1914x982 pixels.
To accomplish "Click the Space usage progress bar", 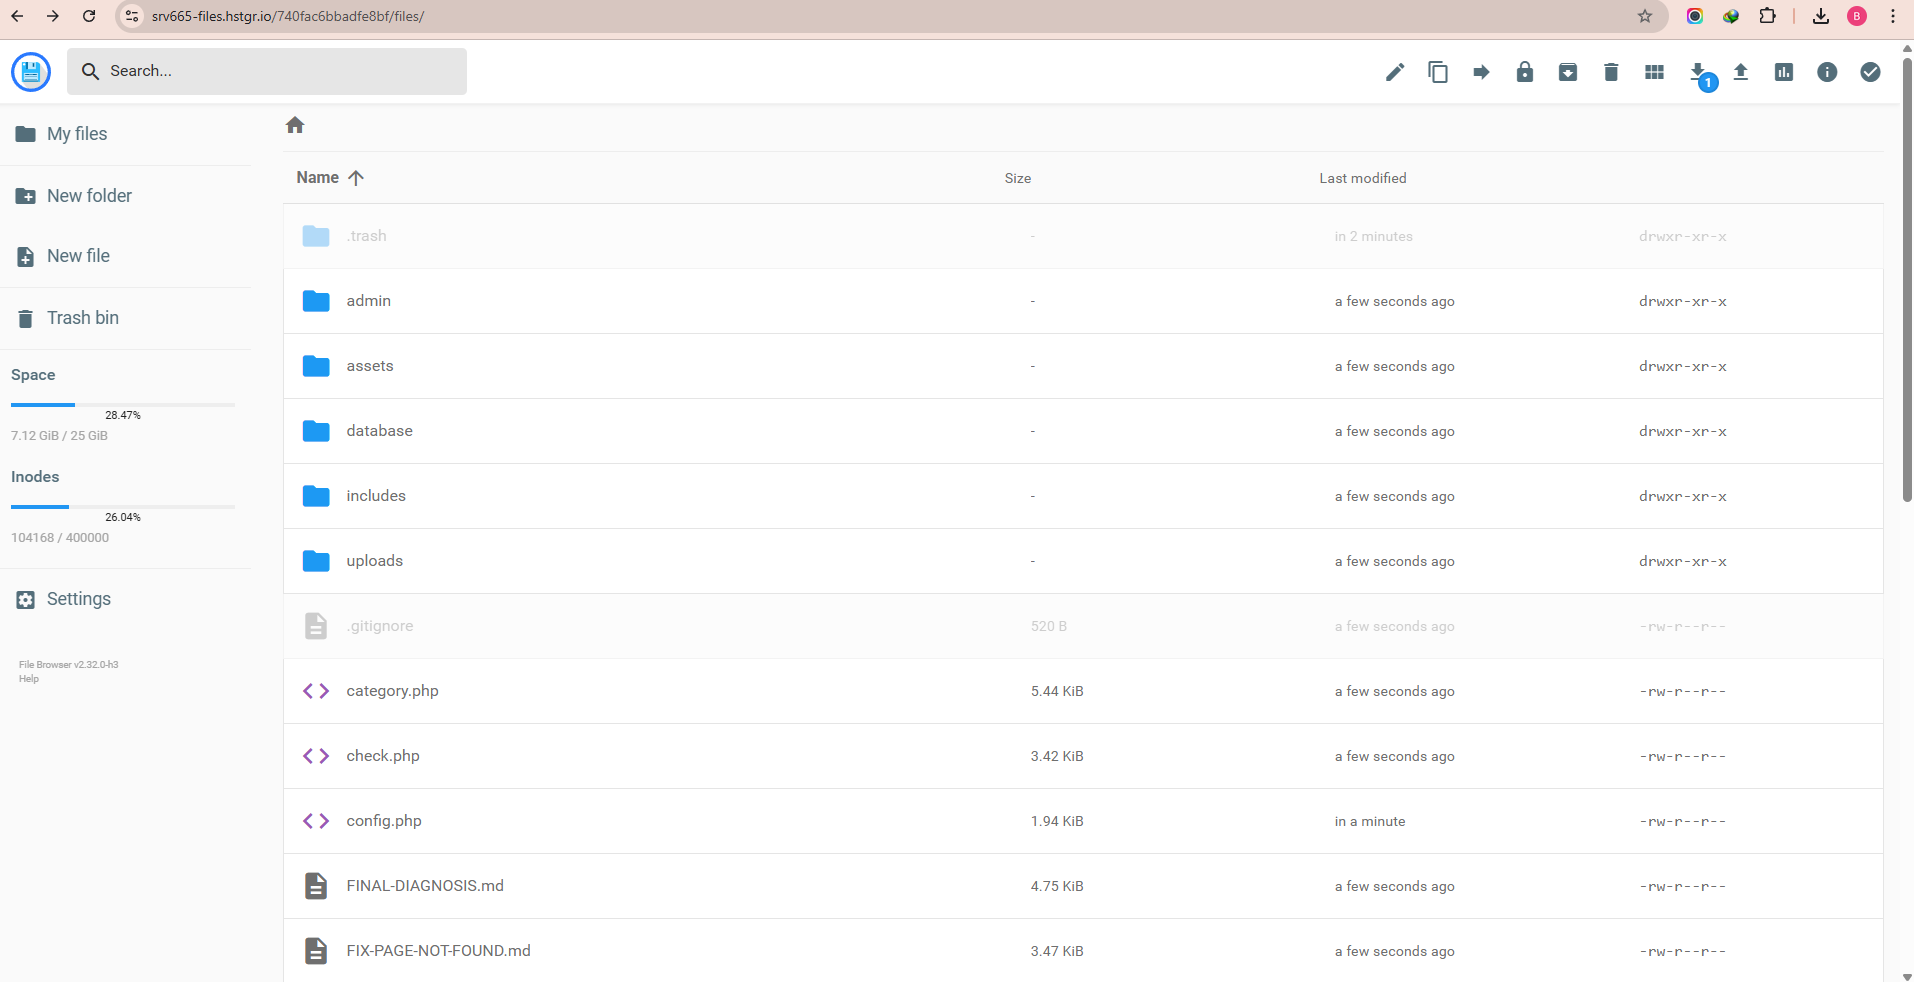I will [x=122, y=405].
